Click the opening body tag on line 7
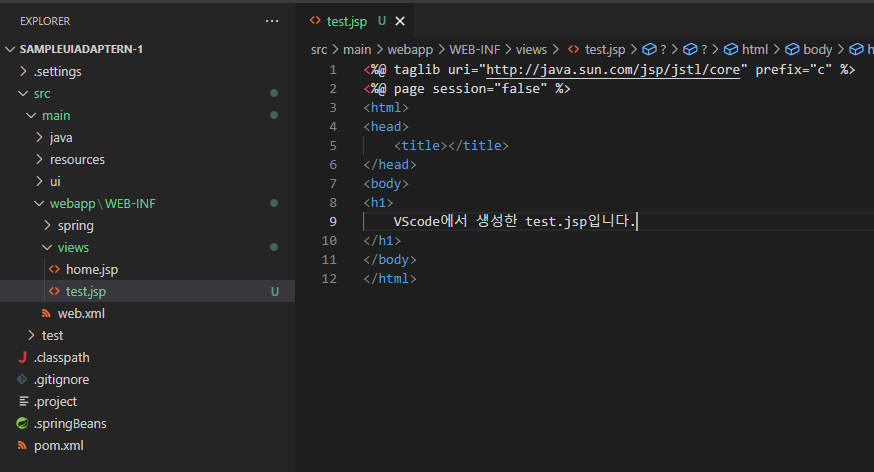874x472 pixels. pyautogui.click(x=386, y=184)
